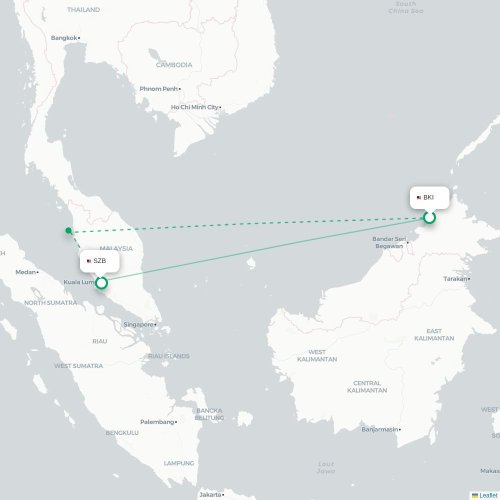Open the SZB airport label popup
This screenshot has width=500, height=500.
[99, 261]
